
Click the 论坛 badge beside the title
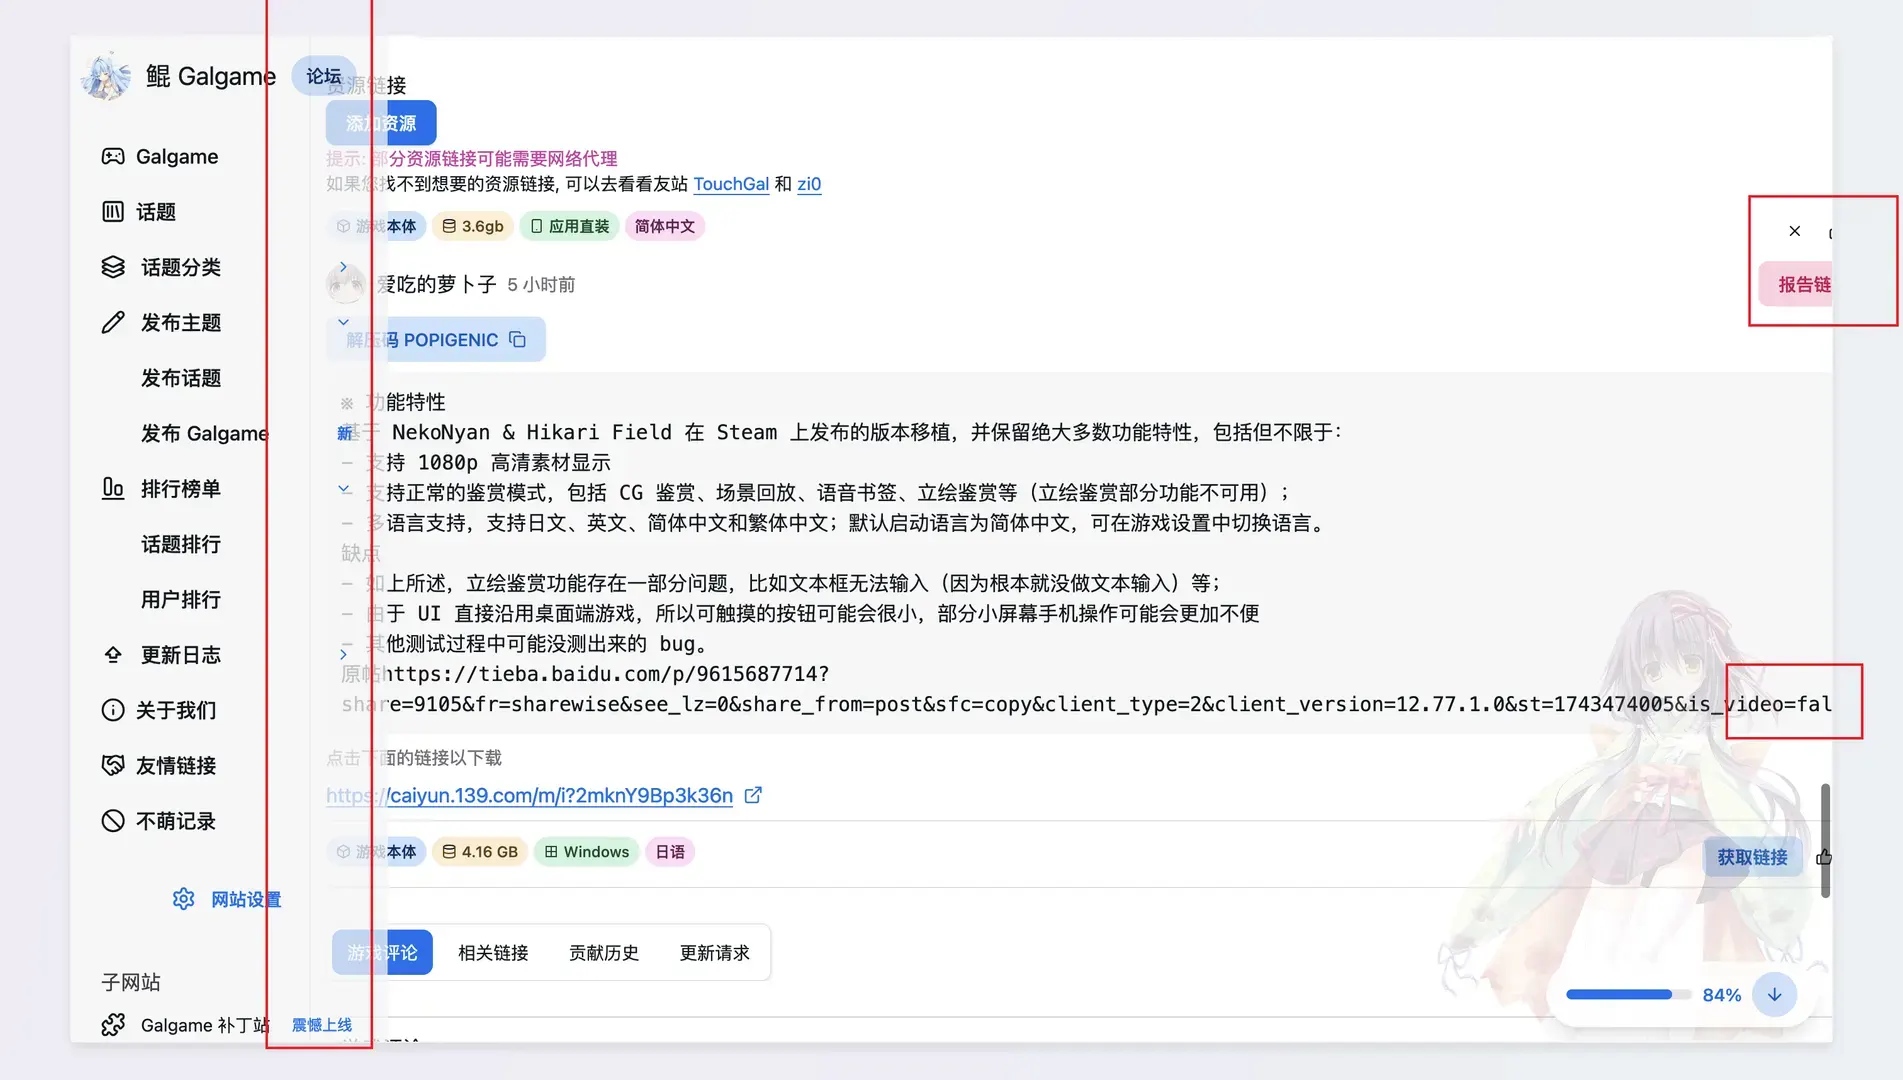click(323, 76)
